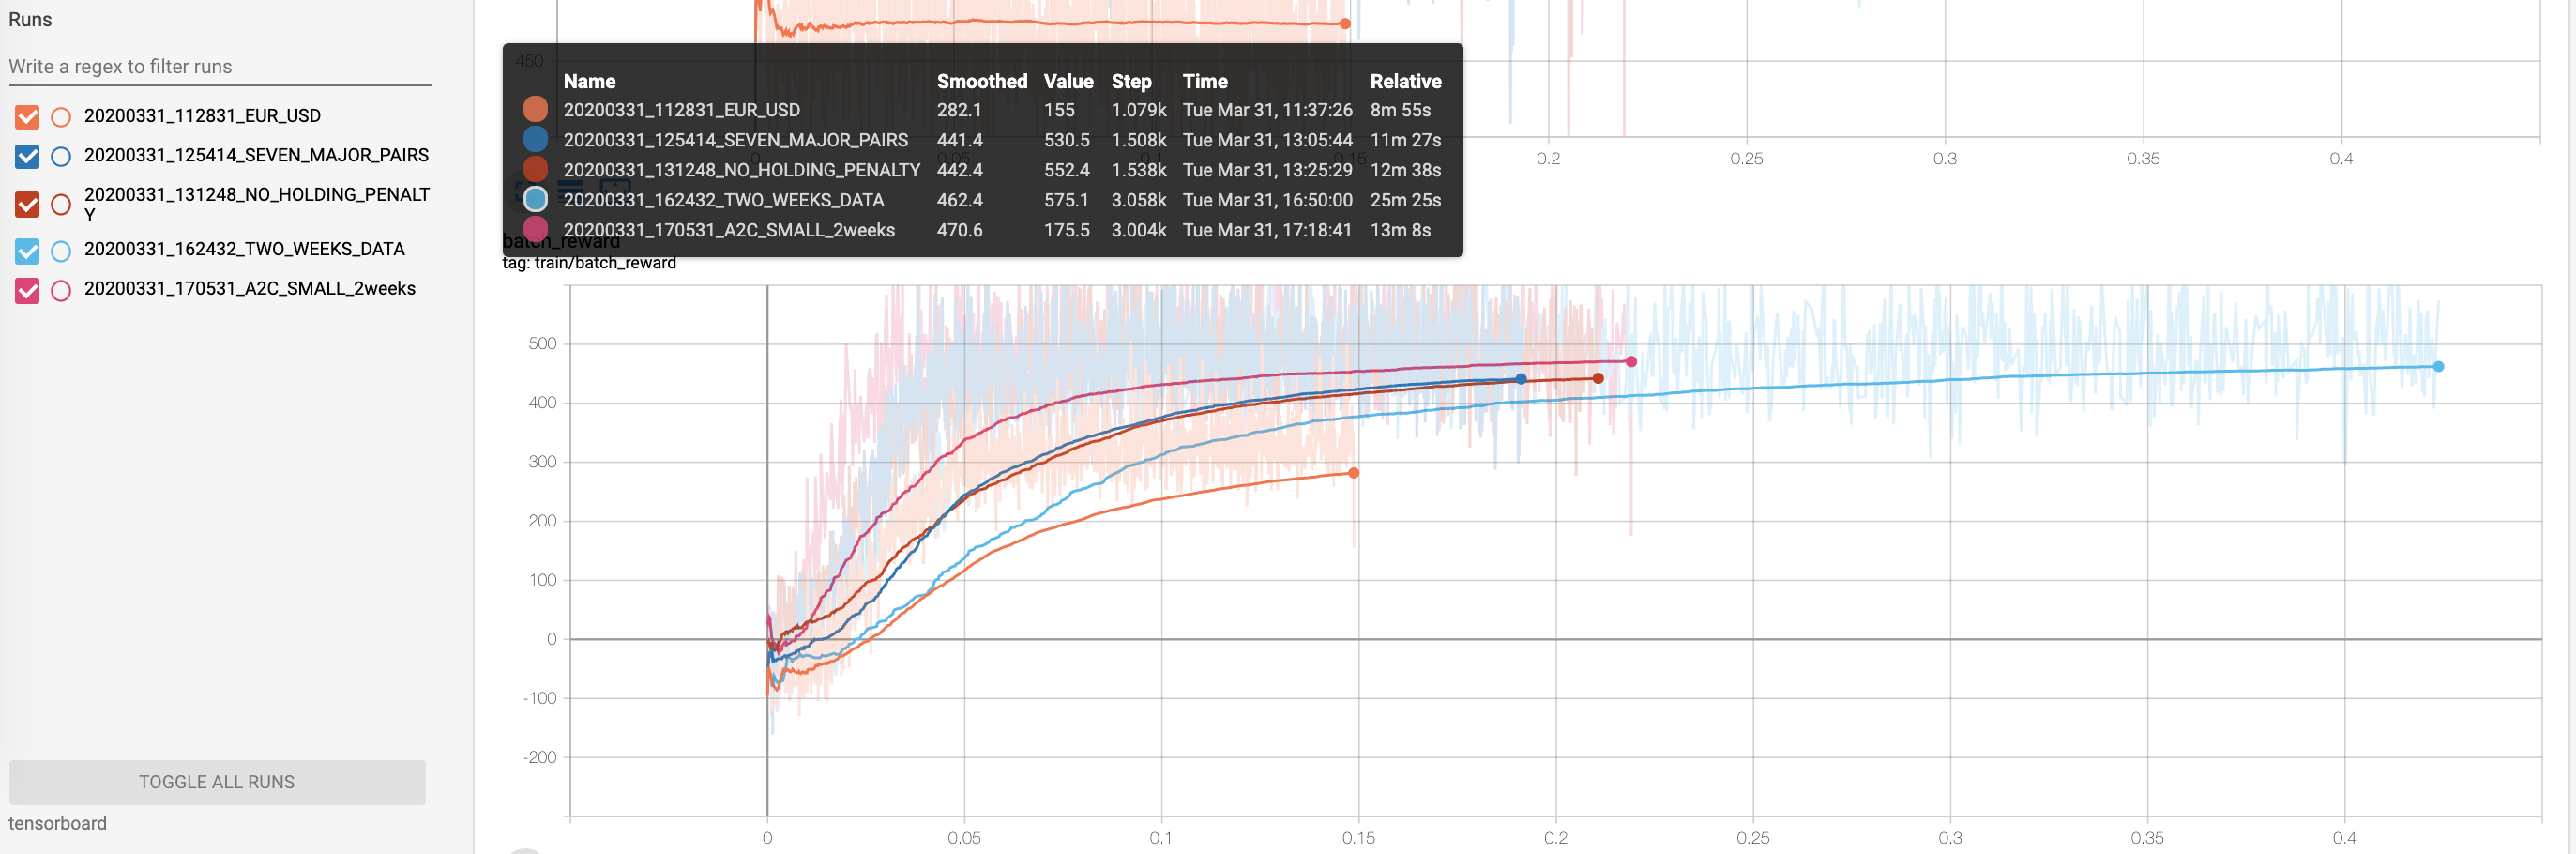Click the value 575.1 in the tooltip
The height and width of the screenshot is (854, 2576).
coord(1066,200)
